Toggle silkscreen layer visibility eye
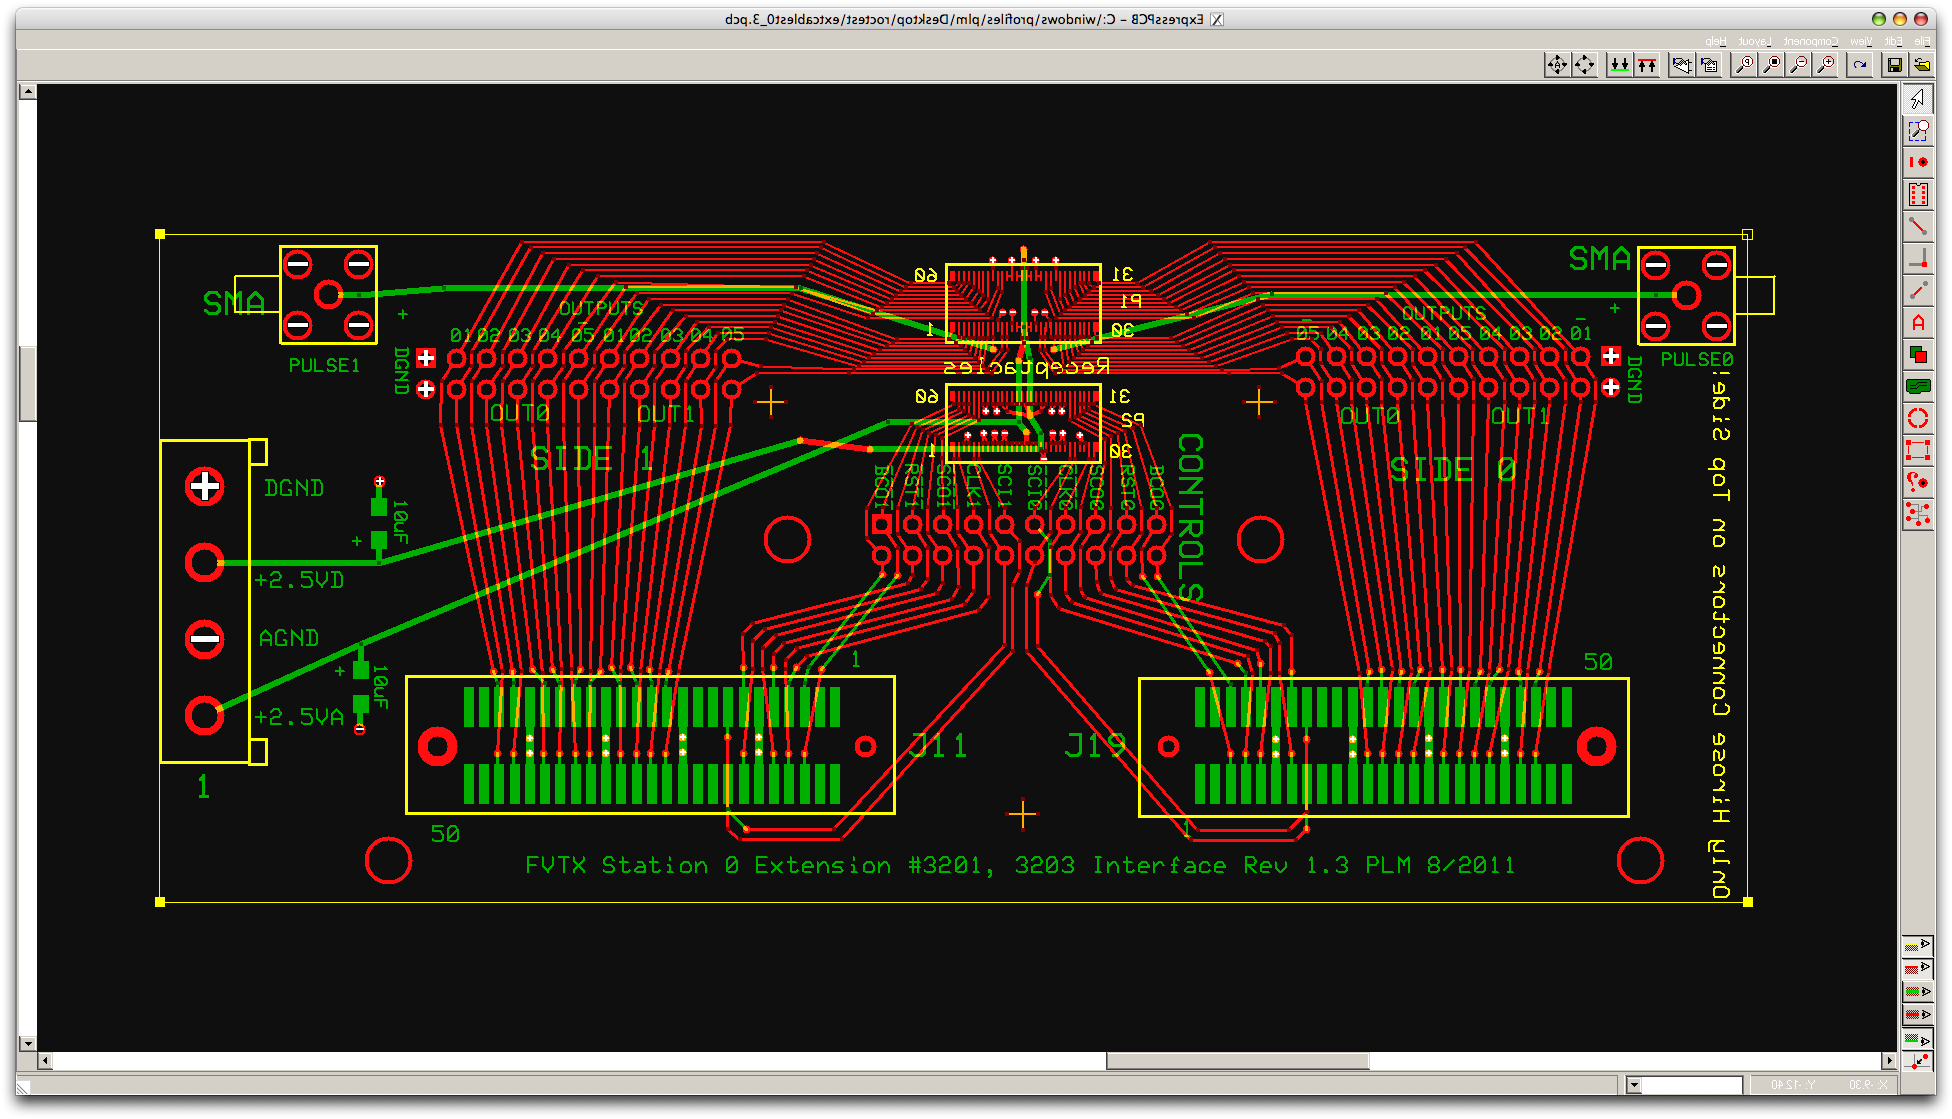This screenshot has height=1119, width=1952. point(1917,945)
